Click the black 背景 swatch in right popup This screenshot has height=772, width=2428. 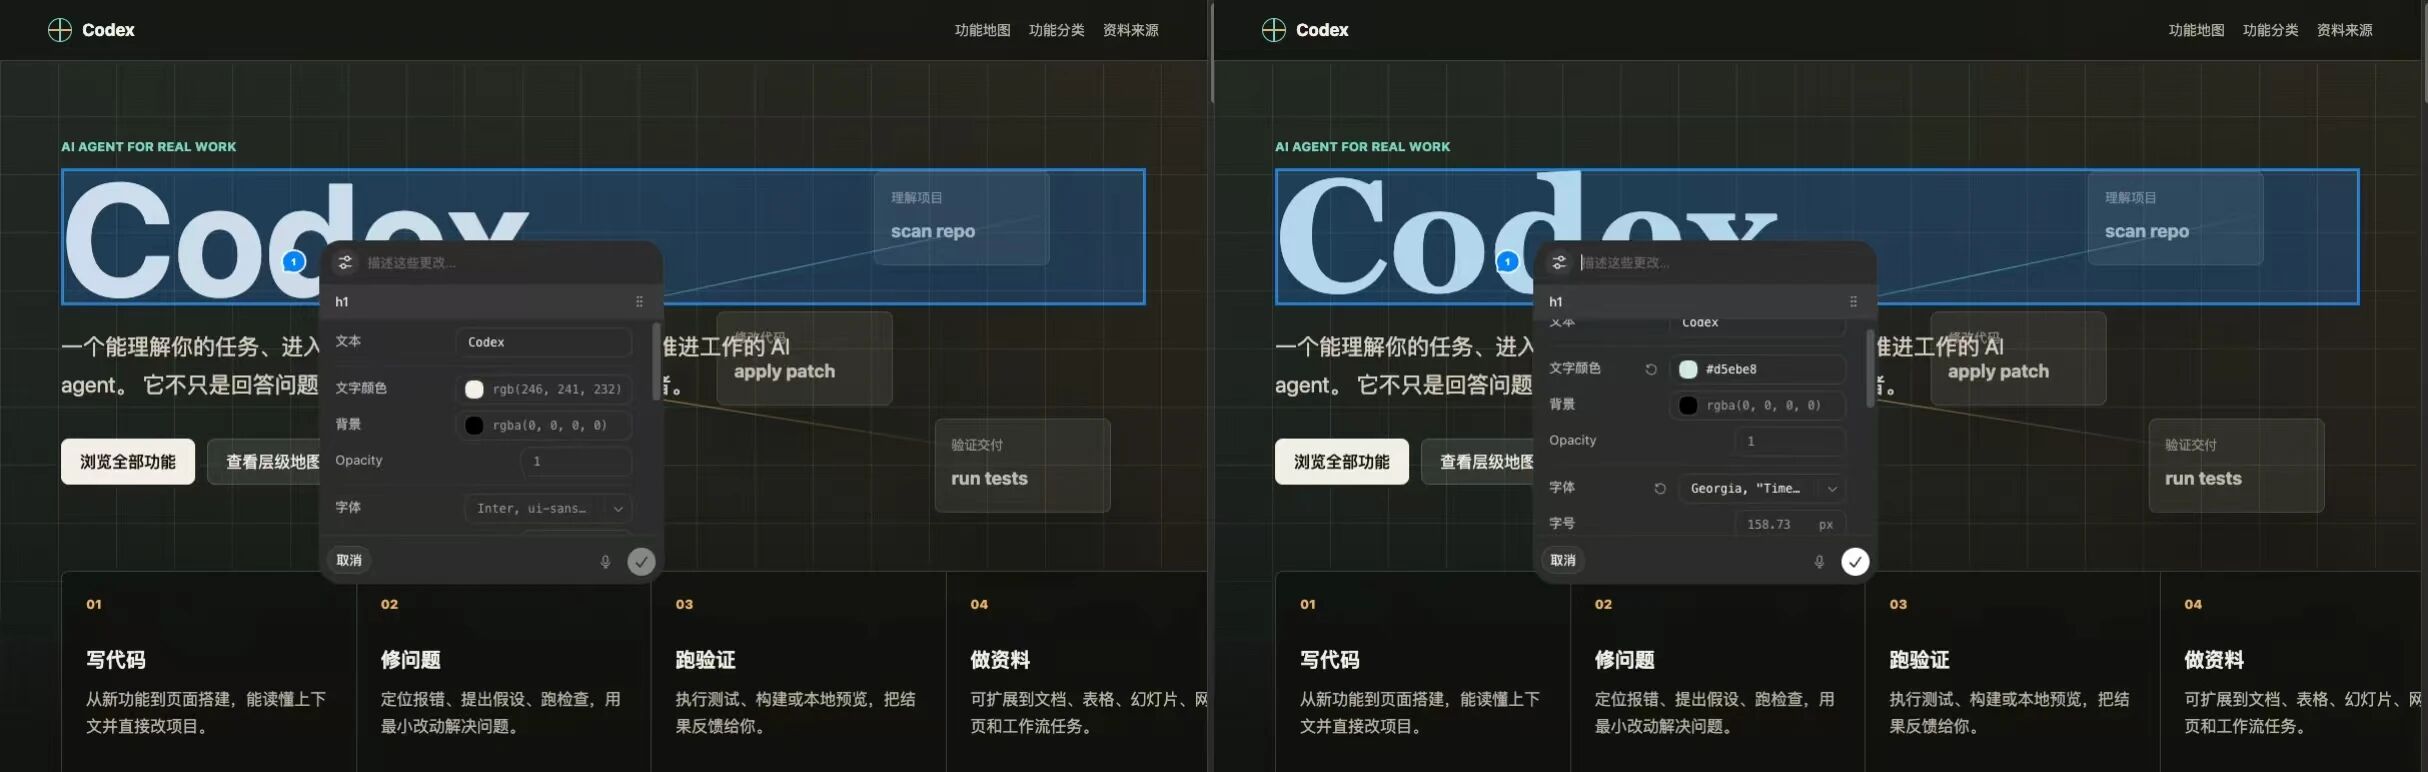1688,405
